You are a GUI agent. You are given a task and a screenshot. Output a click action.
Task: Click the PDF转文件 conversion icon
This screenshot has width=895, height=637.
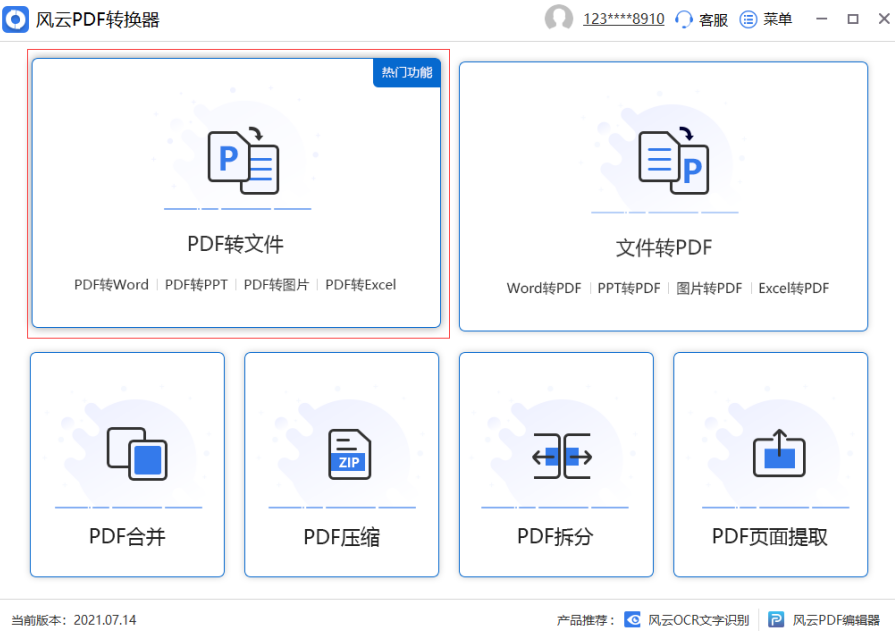pos(244,161)
